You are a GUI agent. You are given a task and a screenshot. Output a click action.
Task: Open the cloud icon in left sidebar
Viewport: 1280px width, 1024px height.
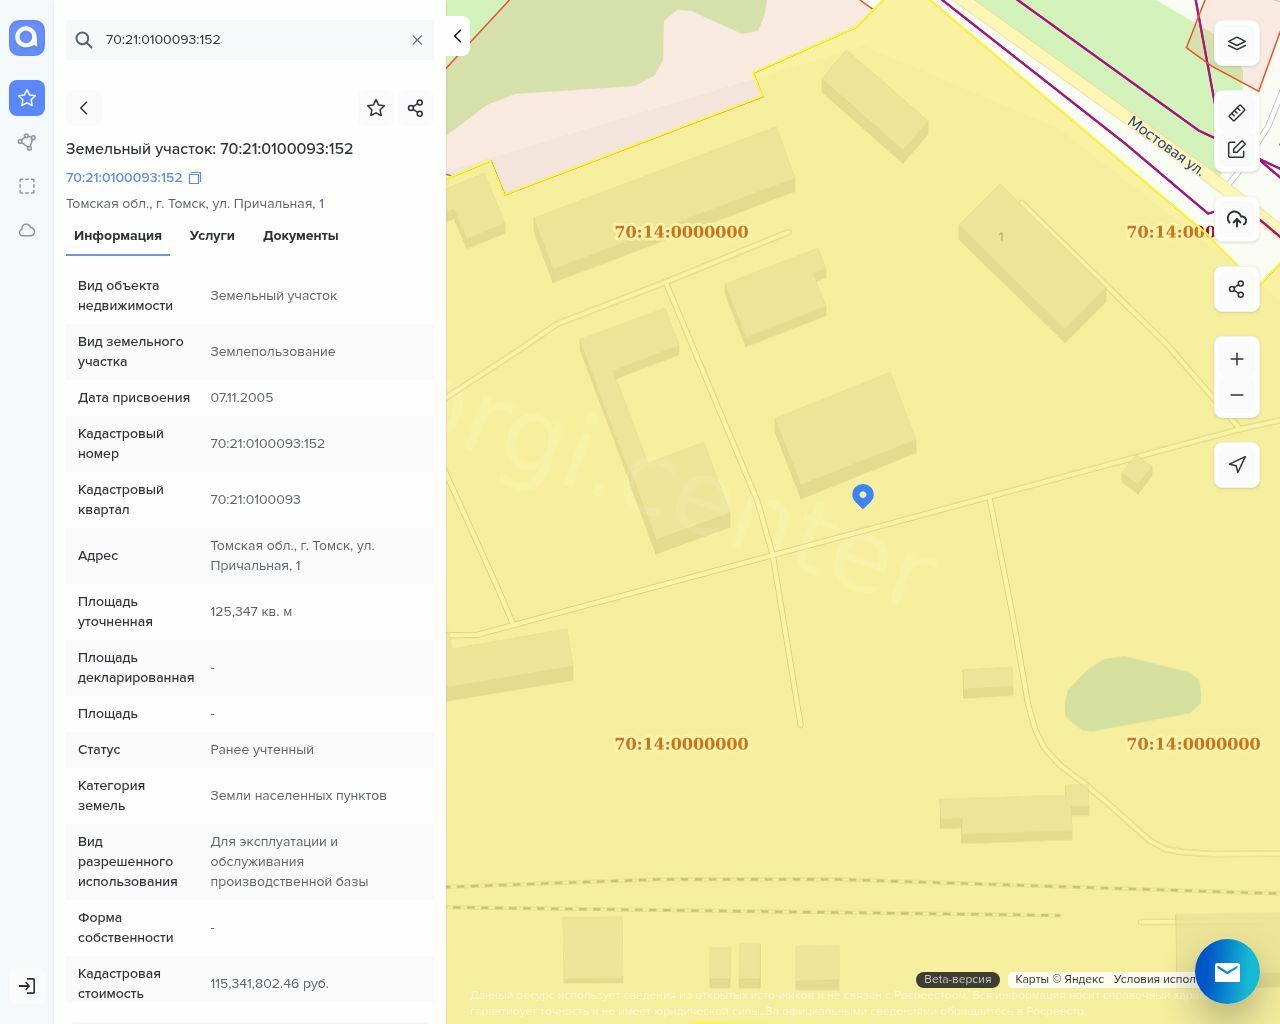27,230
